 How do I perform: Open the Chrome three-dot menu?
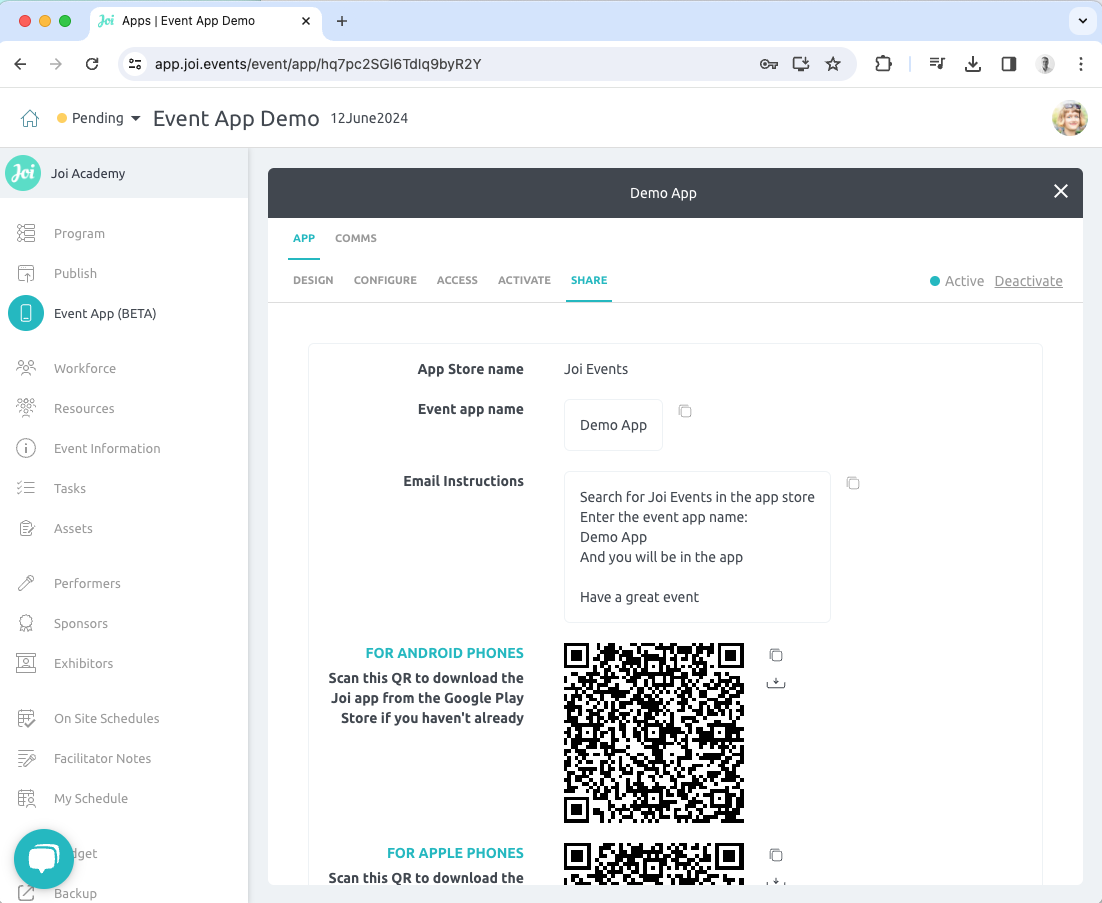1081,64
